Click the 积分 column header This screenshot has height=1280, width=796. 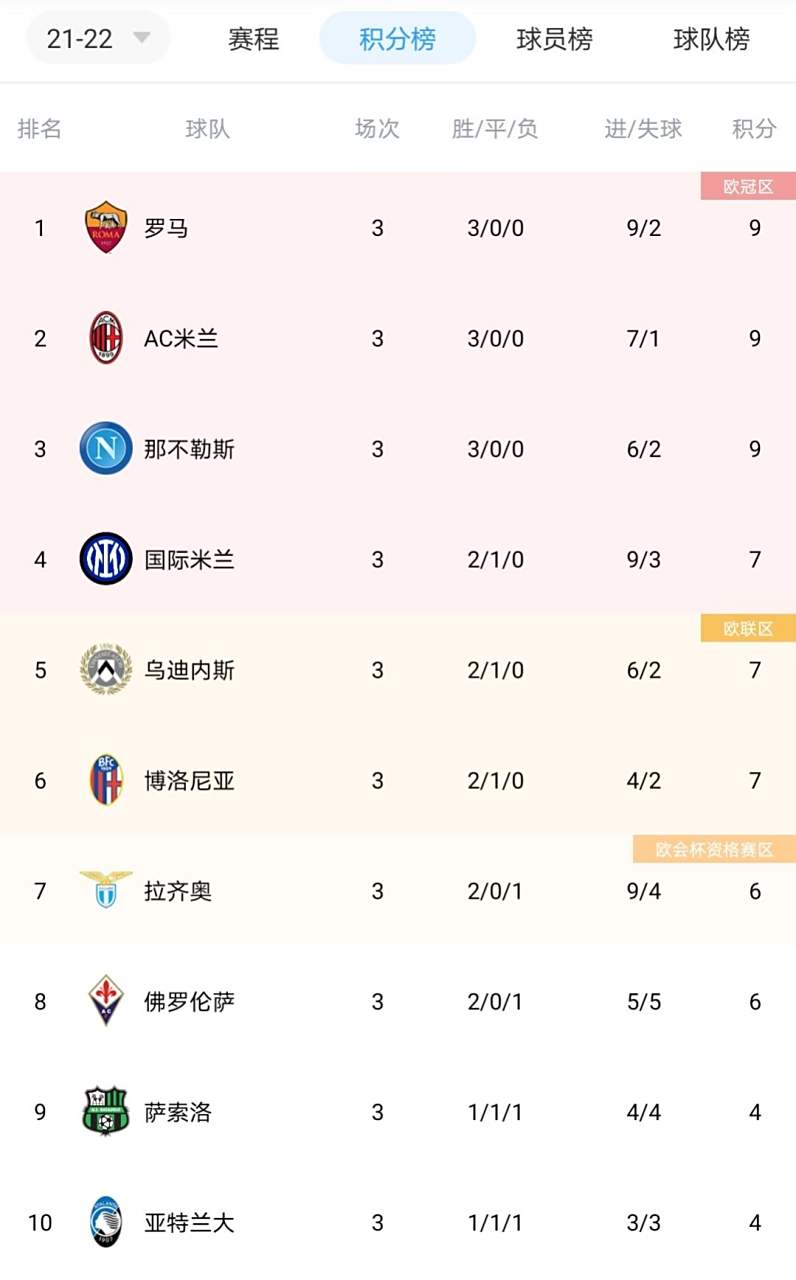click(754, 128)
